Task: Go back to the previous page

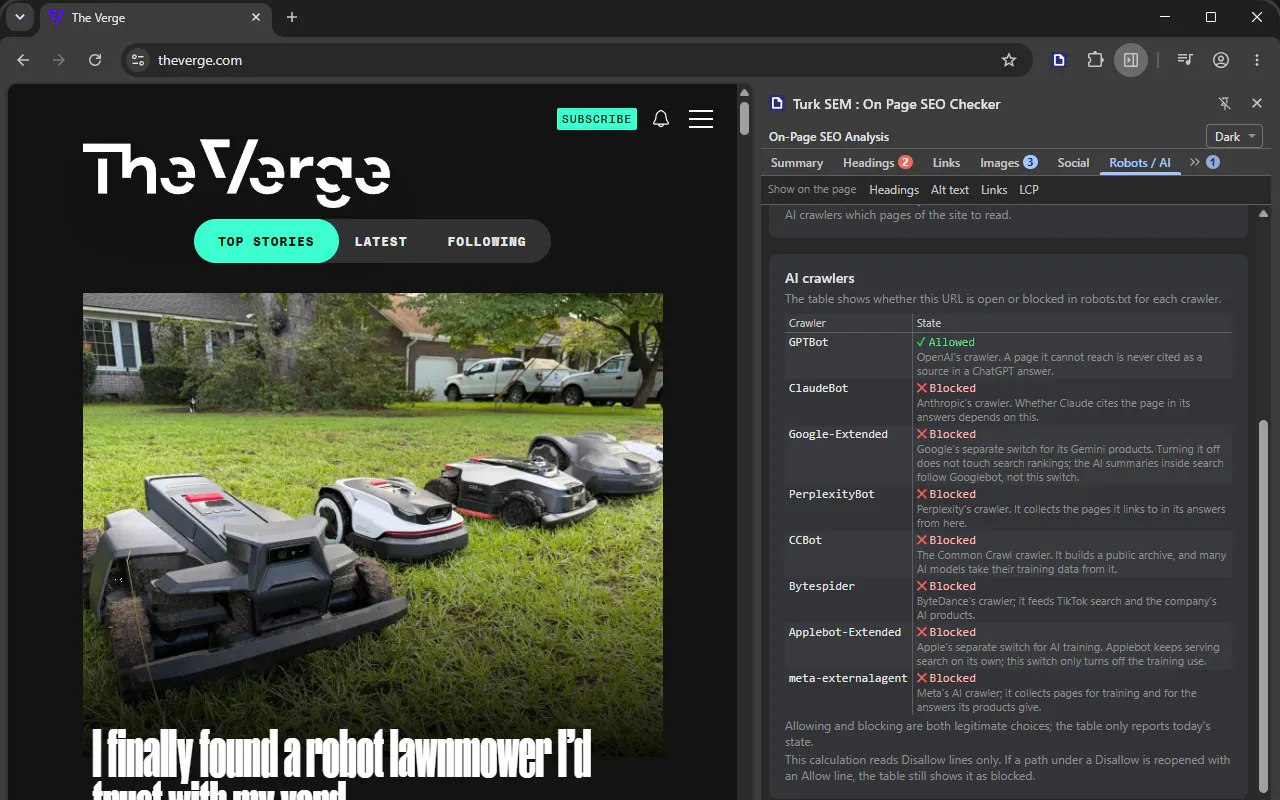Action: tap(23, 60)
